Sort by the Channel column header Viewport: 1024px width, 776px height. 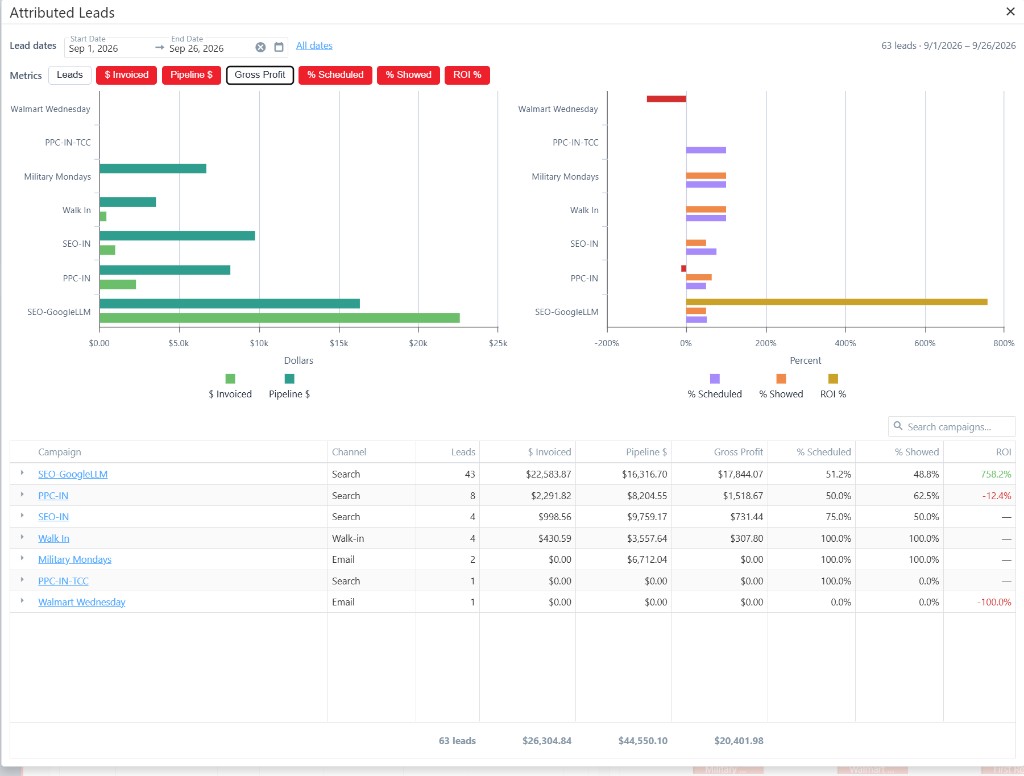(349, 452)
